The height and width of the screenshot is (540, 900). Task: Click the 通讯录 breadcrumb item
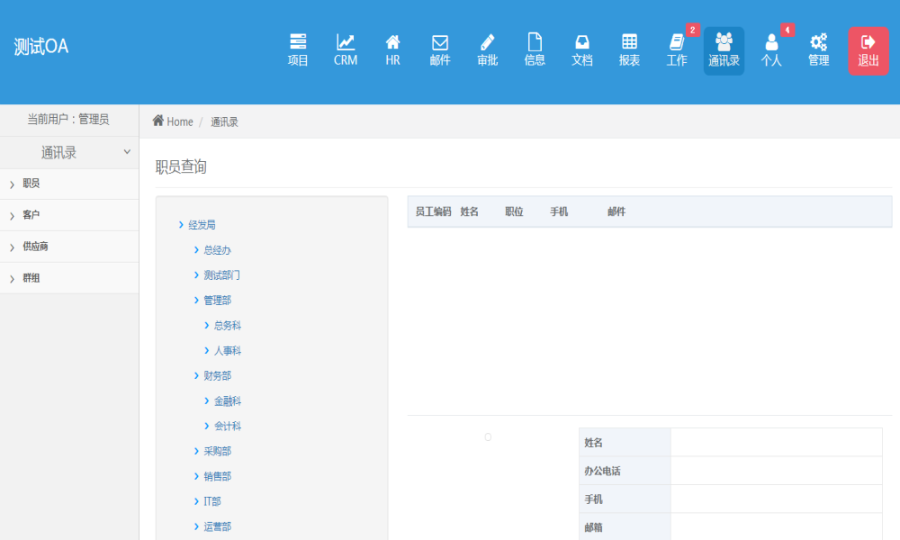224,122
